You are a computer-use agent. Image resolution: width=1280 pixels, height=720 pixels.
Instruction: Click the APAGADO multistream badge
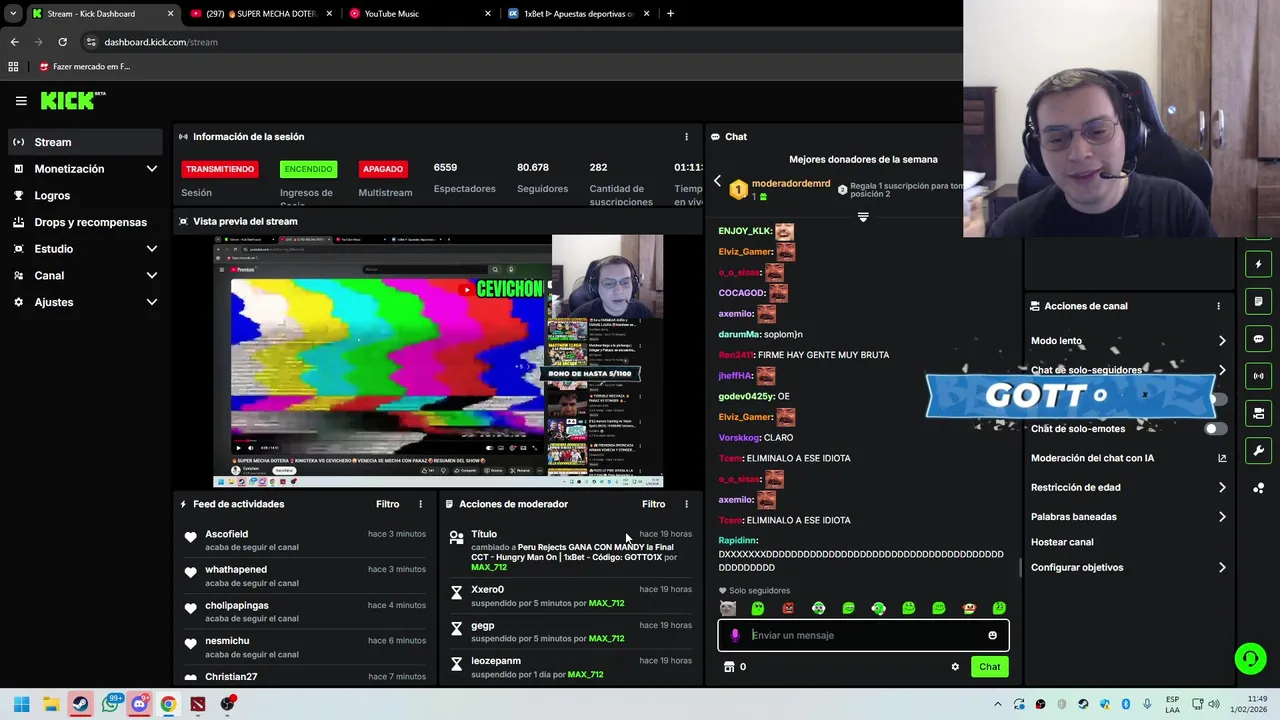tap(382, 169)
